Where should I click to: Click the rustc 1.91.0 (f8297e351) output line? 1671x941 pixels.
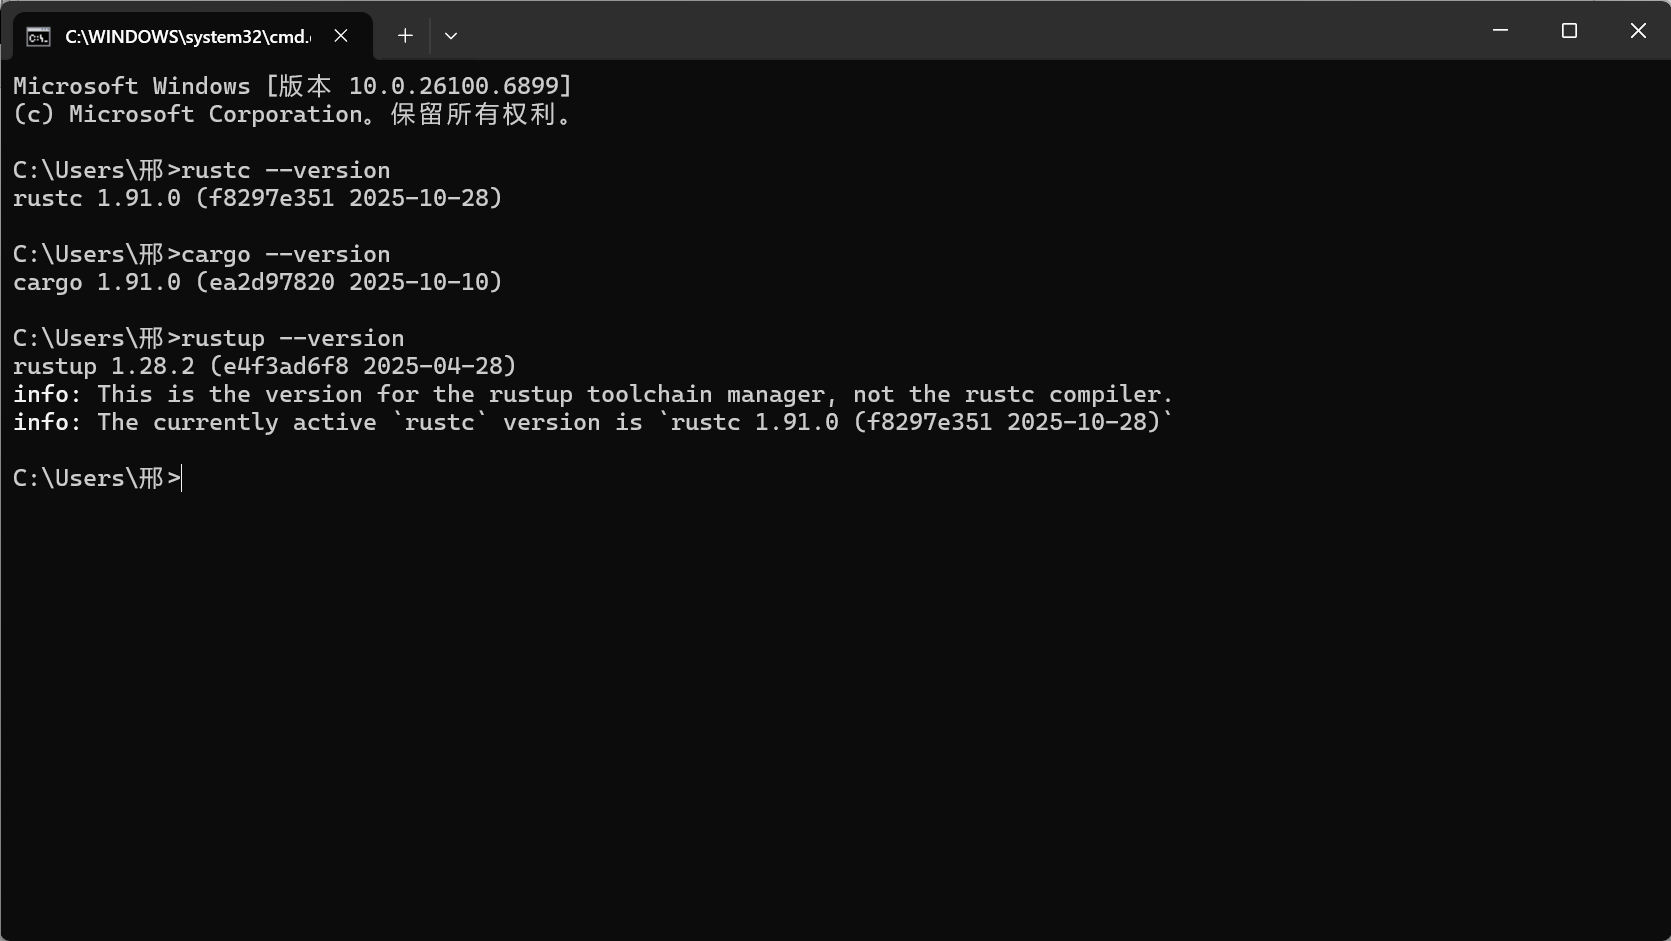257,198
